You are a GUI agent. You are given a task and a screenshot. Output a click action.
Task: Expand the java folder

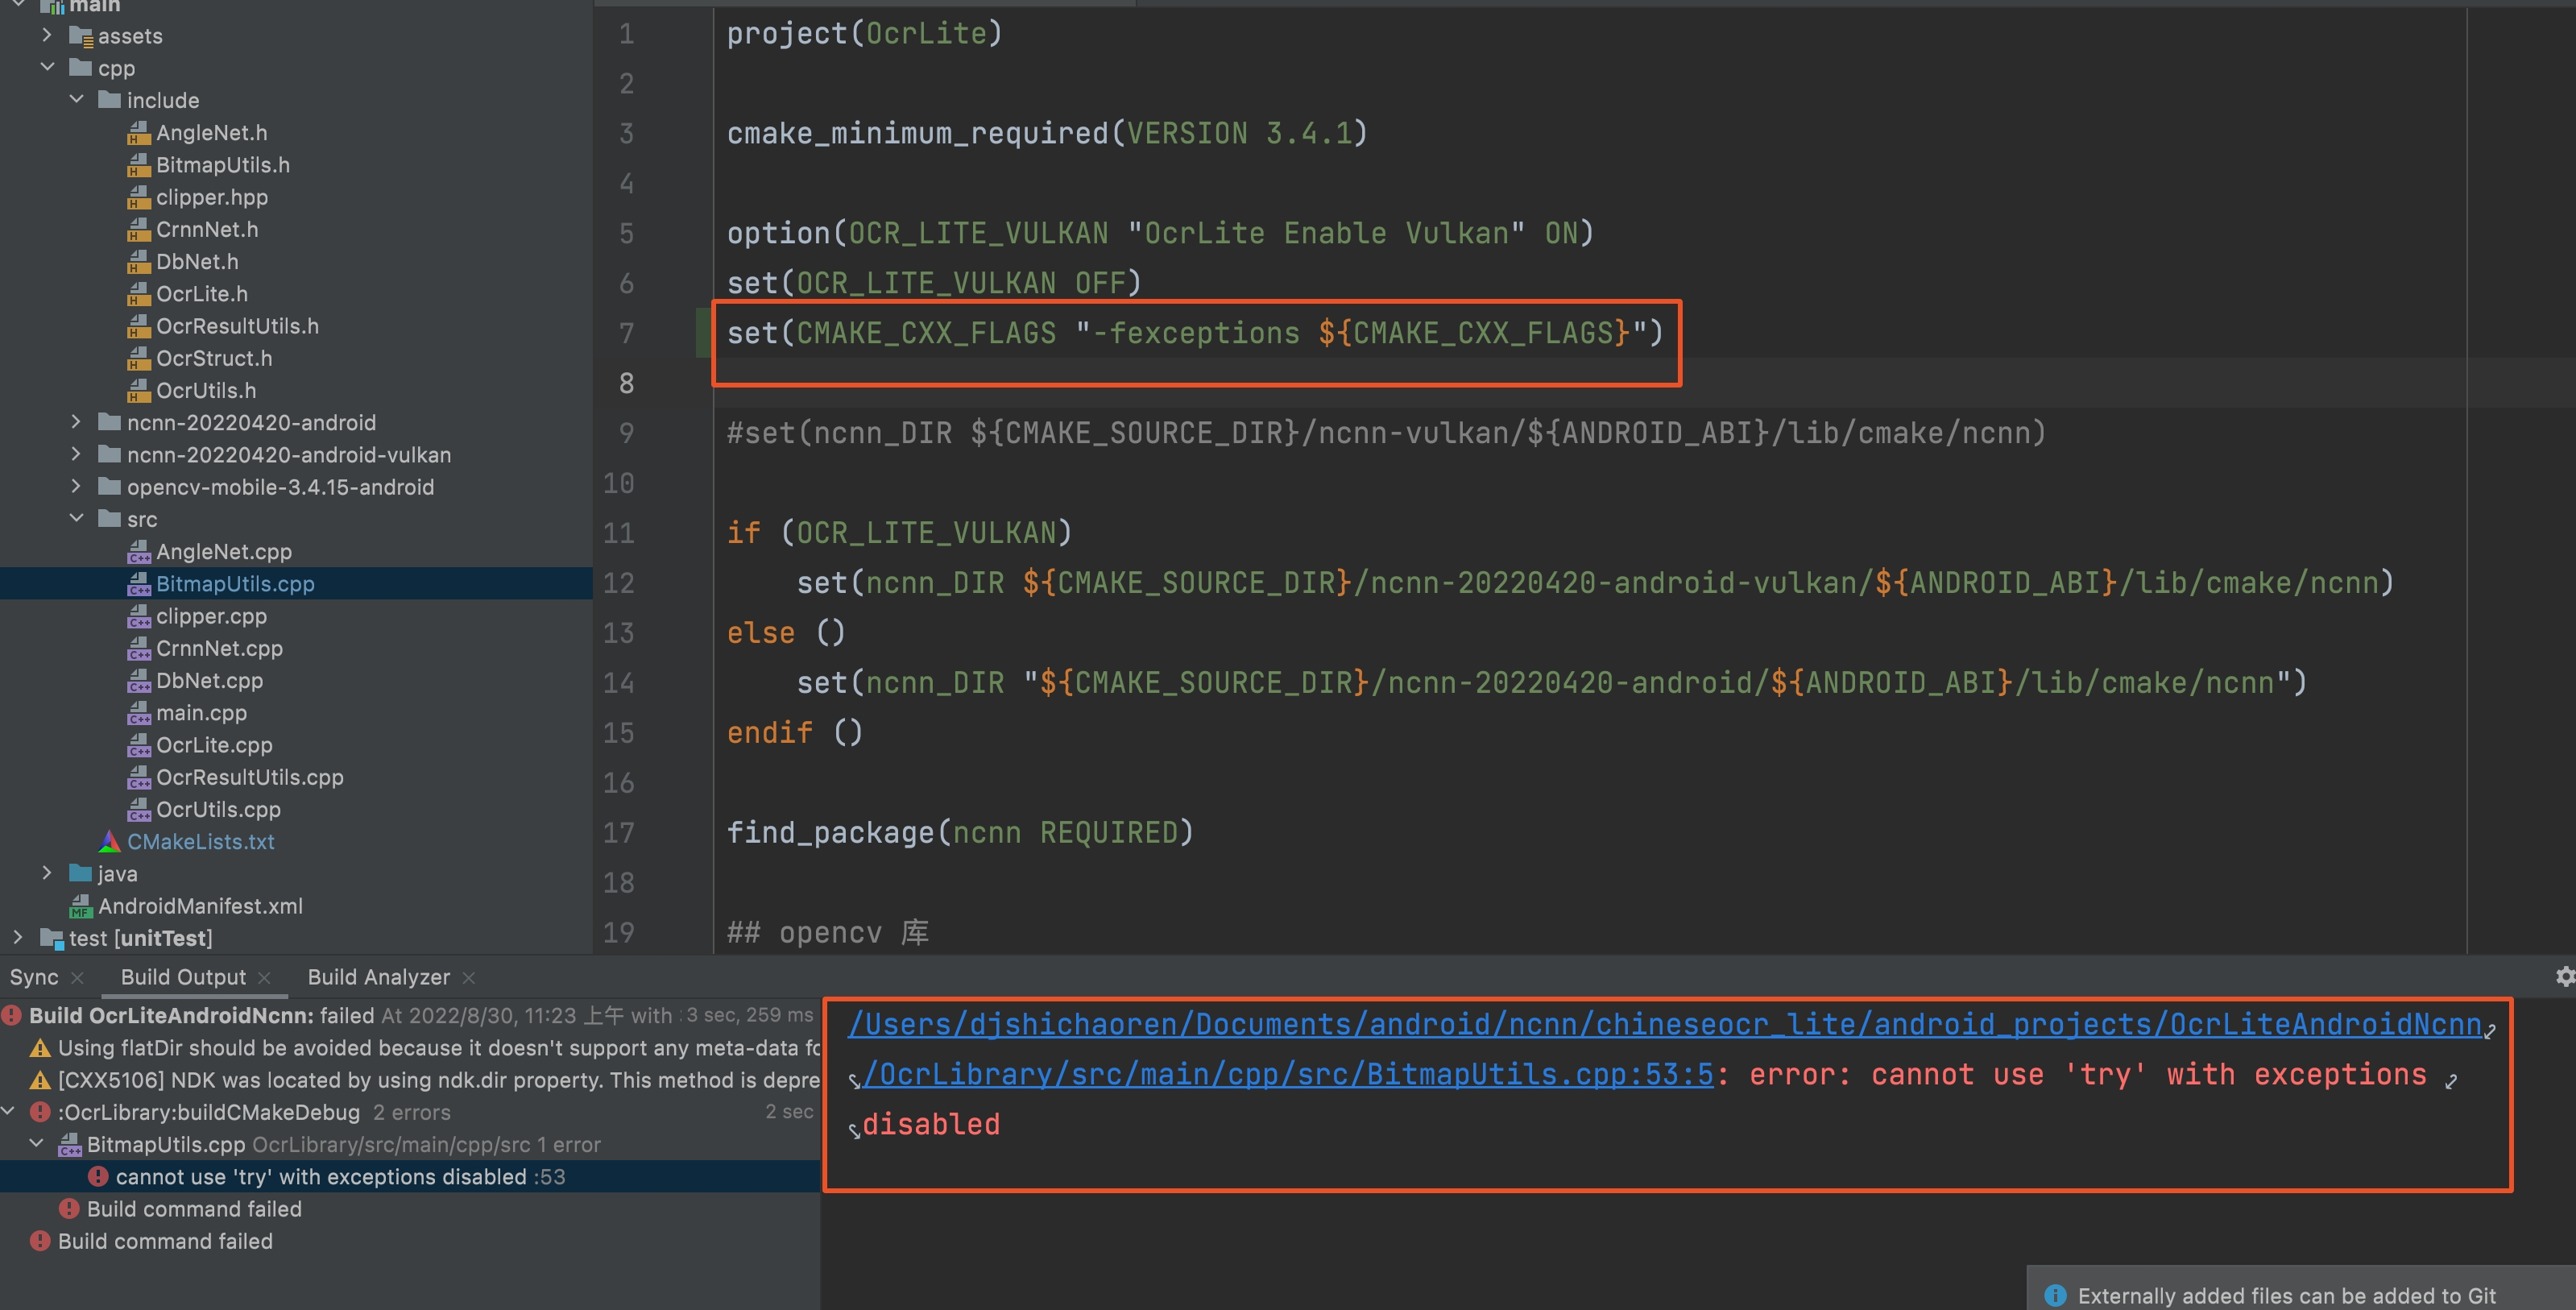47,873
